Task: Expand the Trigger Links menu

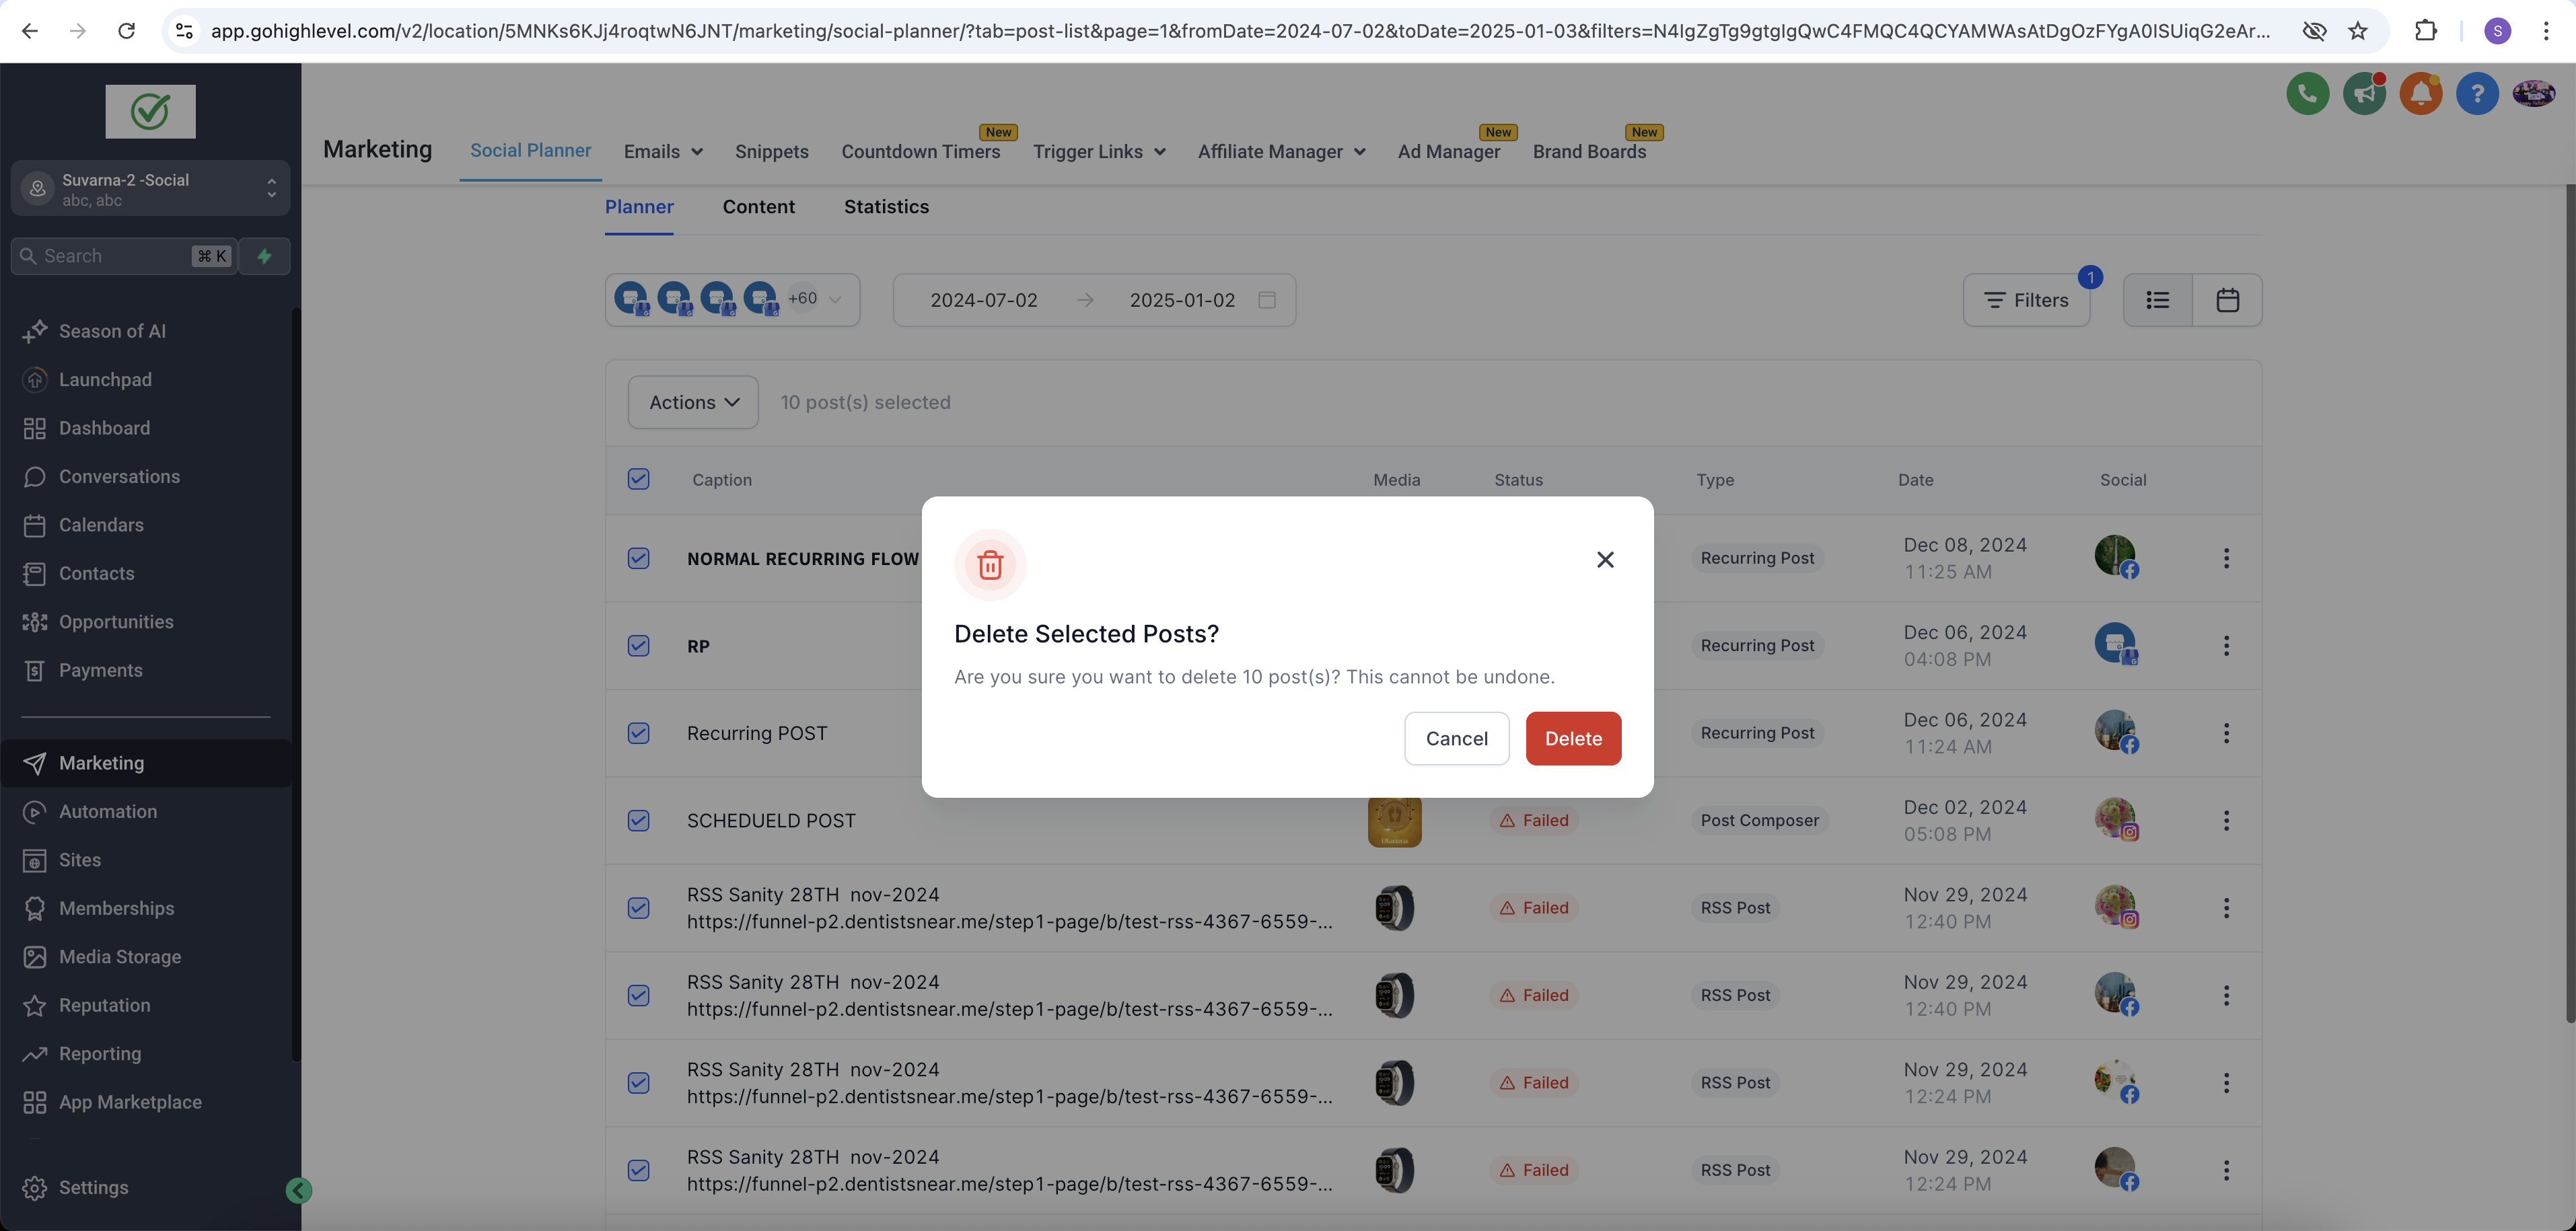Action: [1099, 152]
